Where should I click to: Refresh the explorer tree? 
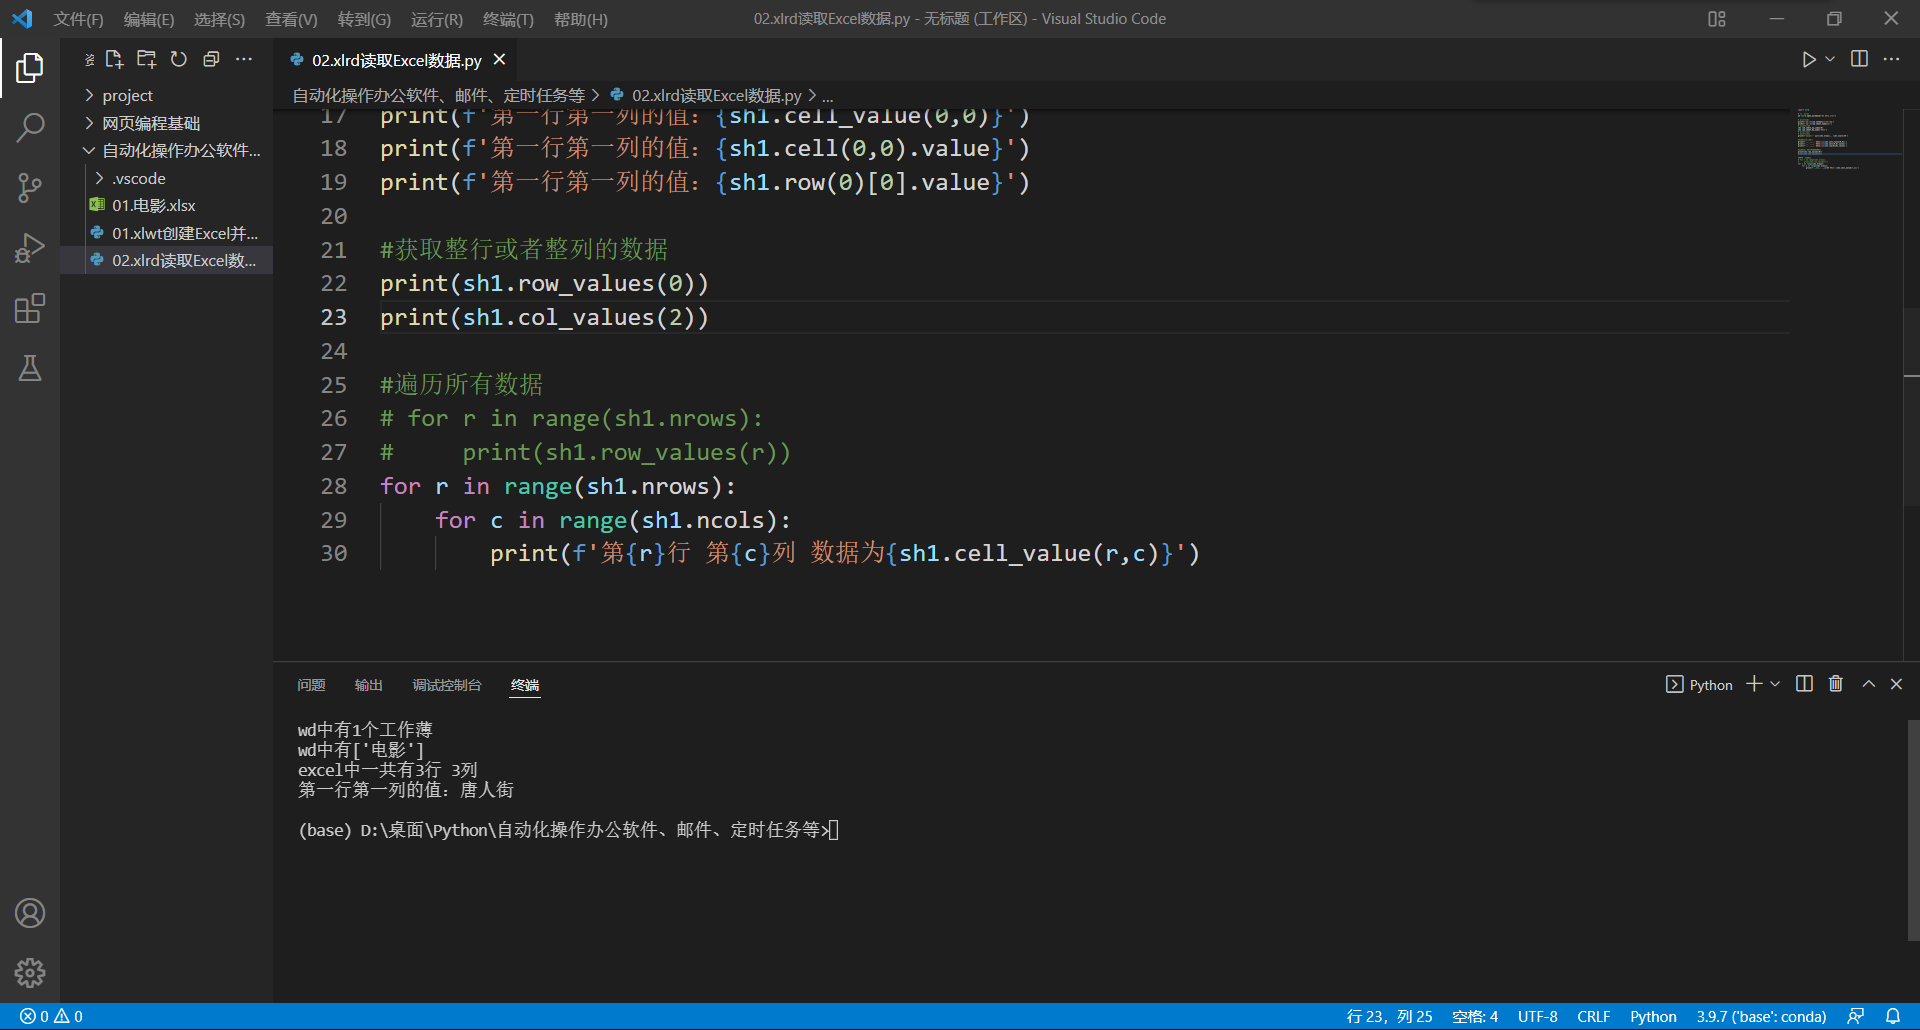[x=179, y=60]
